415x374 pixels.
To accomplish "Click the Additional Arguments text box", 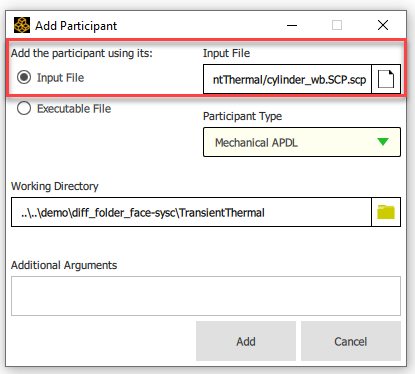I will pyautogui.click(x=206, y=296).
